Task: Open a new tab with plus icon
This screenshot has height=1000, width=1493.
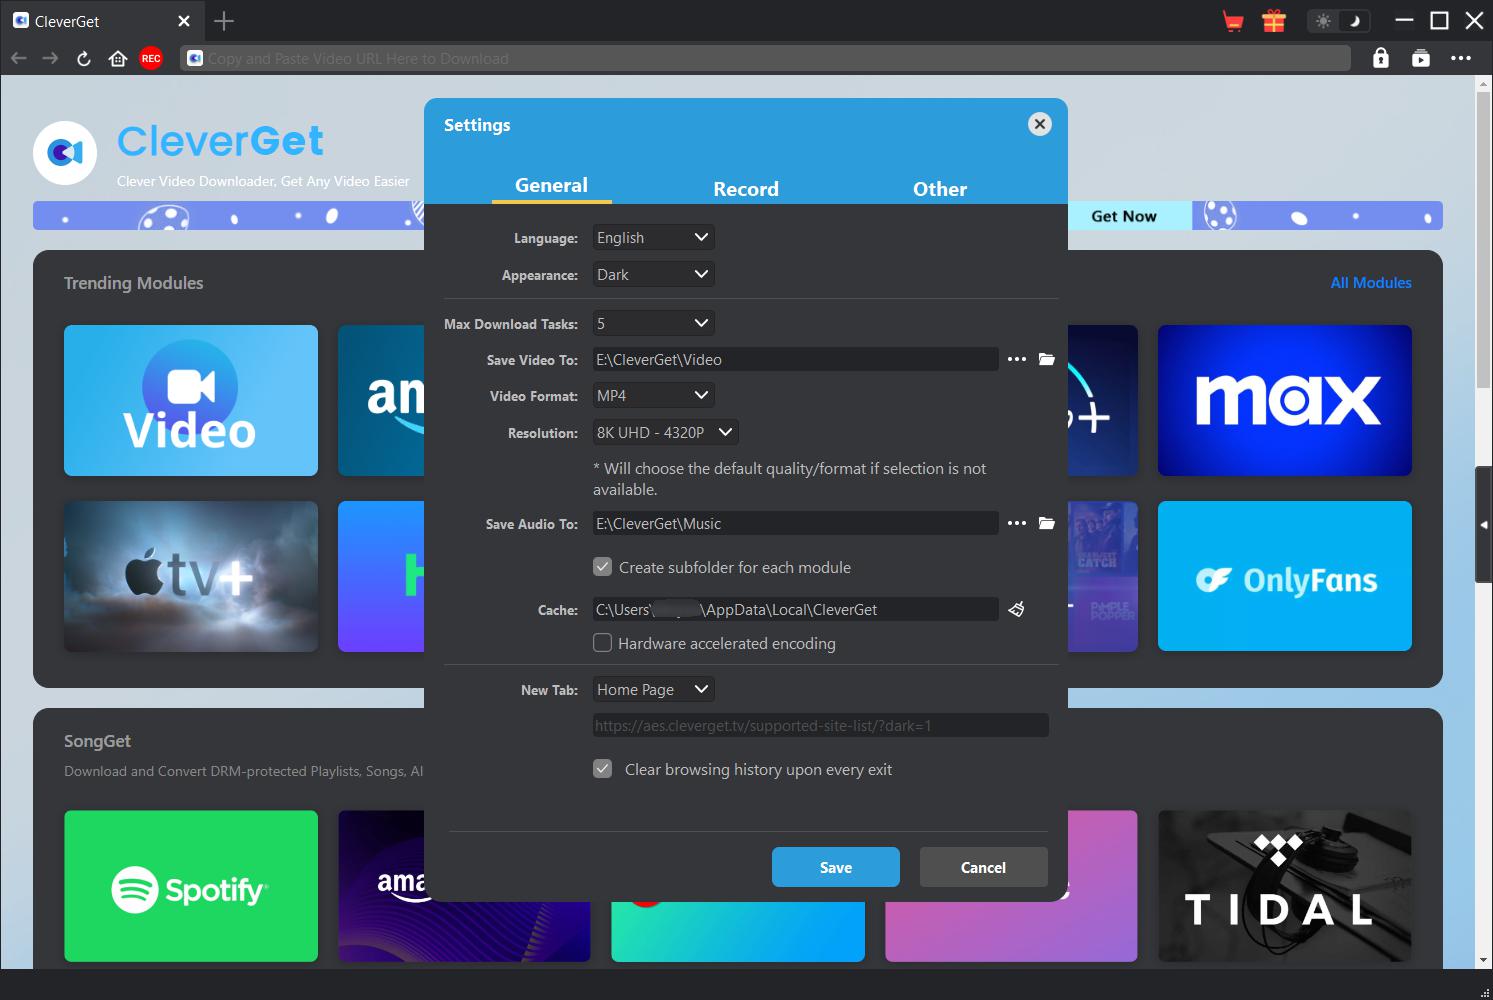Action: (224, 21)
